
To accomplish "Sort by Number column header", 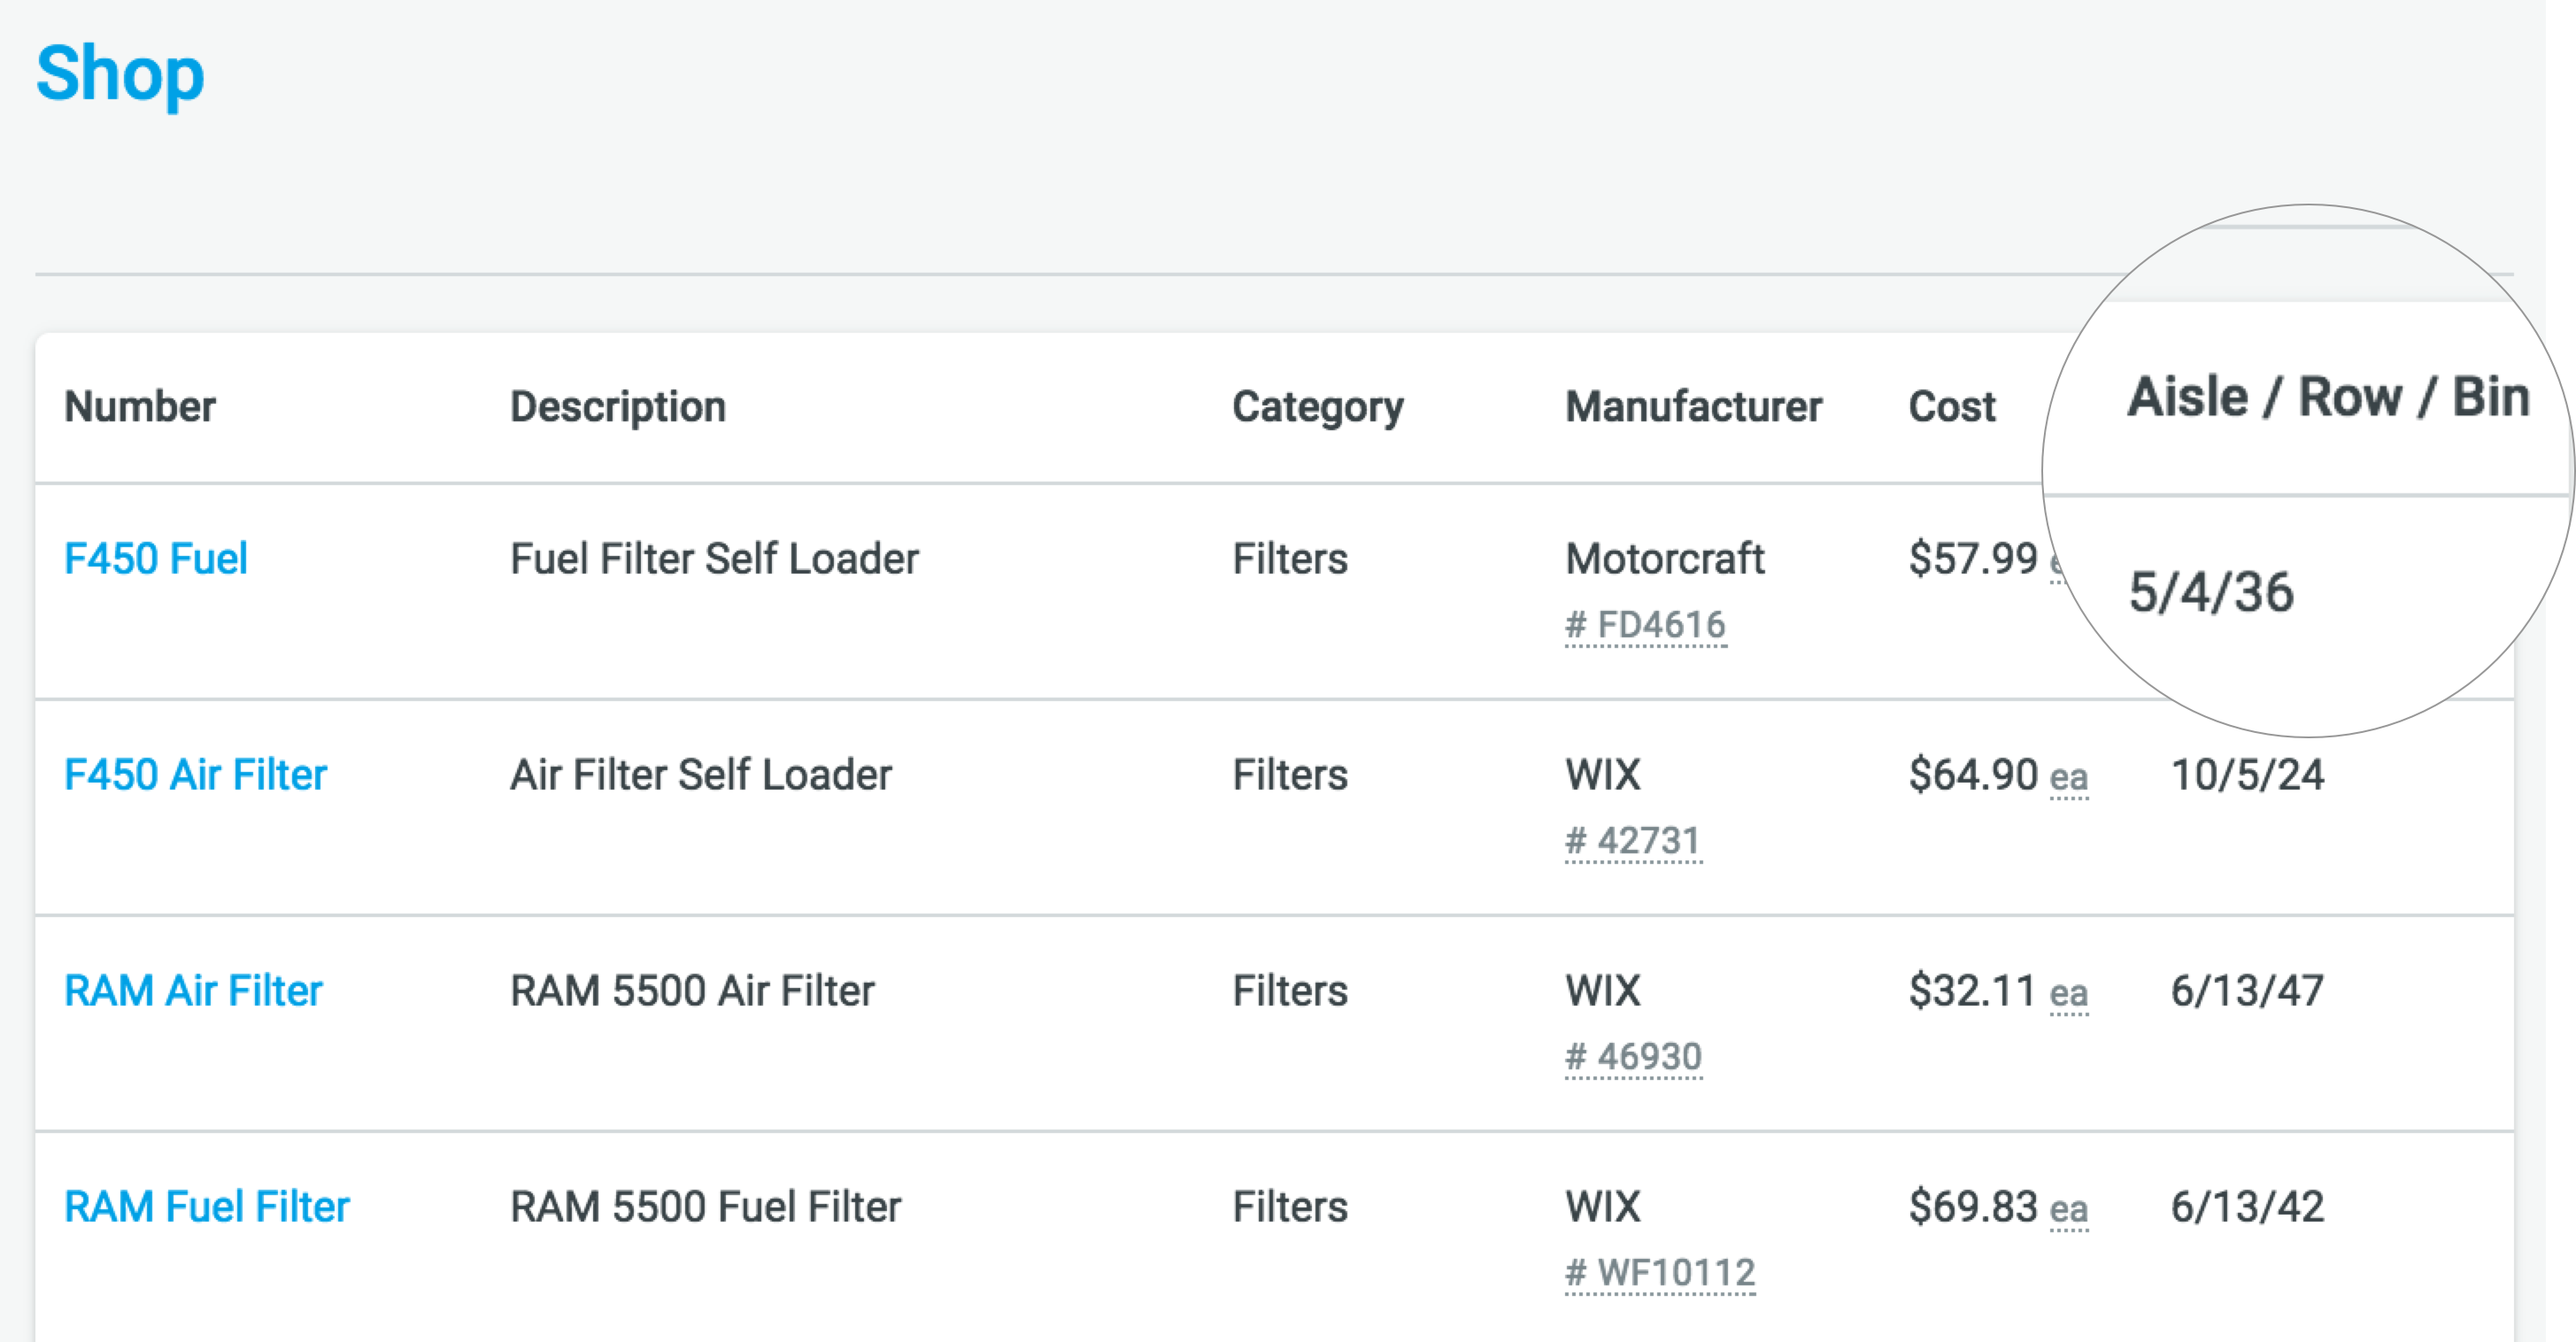I will (140, 406).
